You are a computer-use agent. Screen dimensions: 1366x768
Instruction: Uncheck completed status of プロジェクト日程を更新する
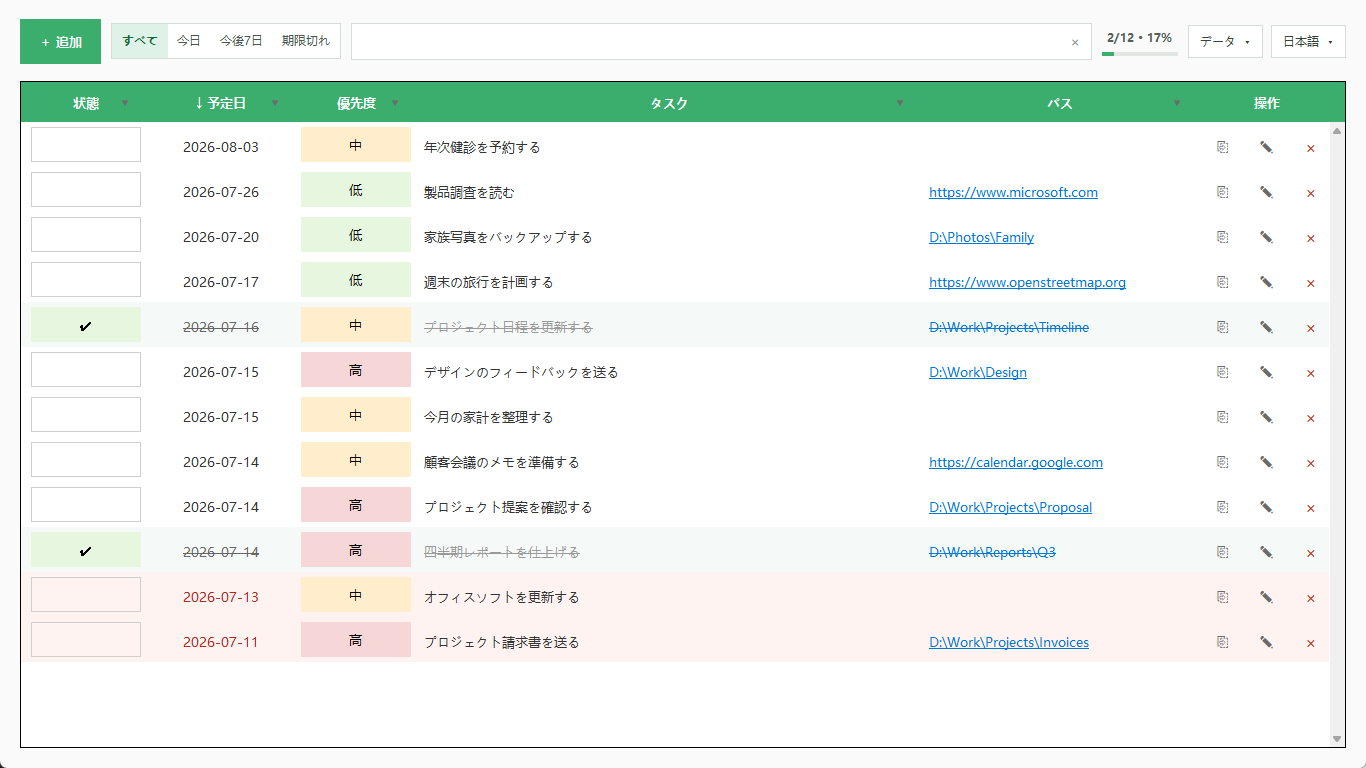click(x=86, y=324)
